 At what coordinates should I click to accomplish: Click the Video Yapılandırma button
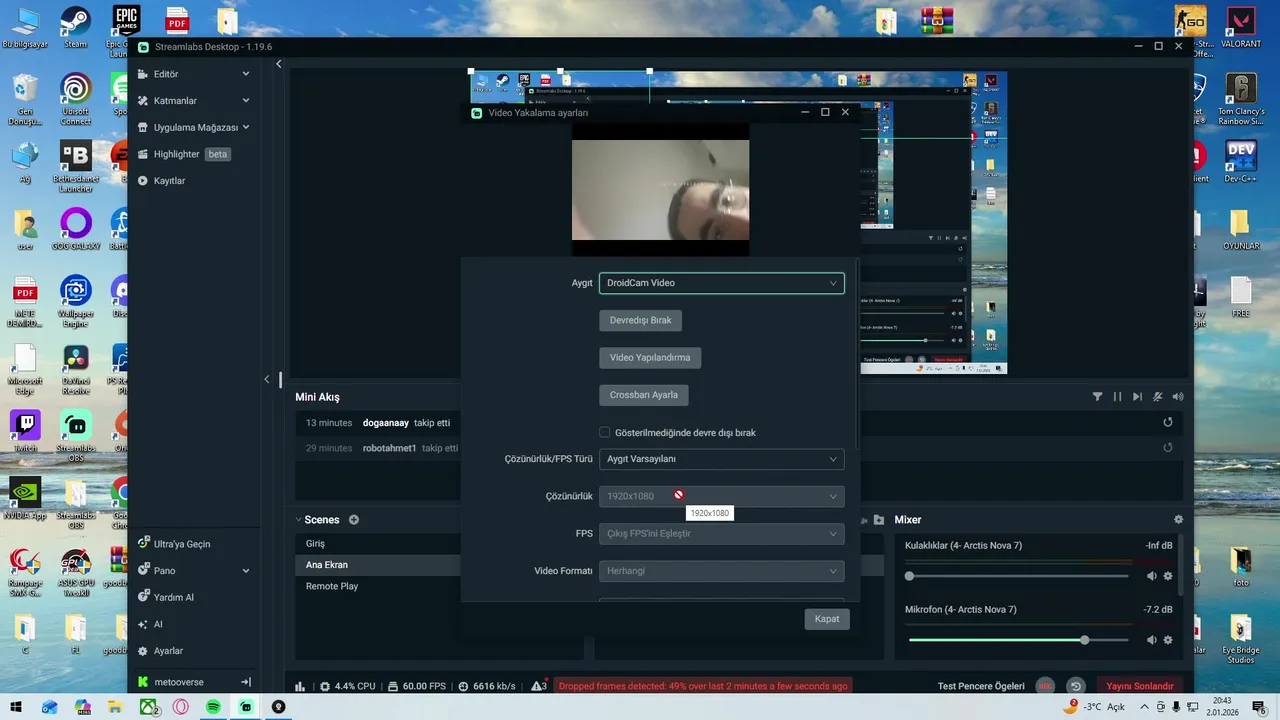point(650,357)
